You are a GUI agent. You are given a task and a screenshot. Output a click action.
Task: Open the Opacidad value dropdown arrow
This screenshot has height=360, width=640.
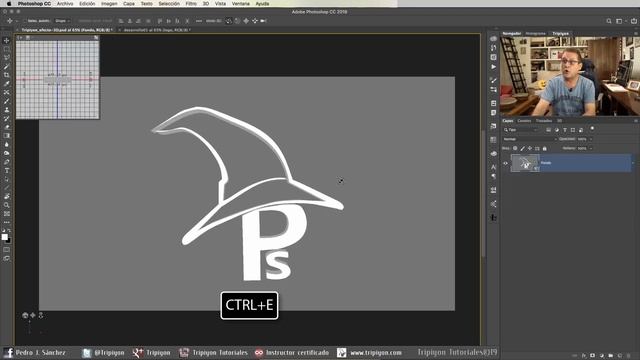(x=591, y=139)
